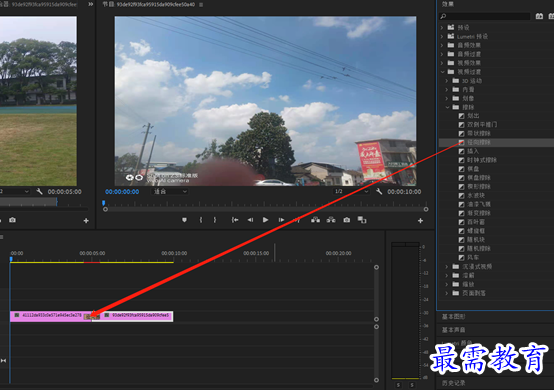The height and width of the screenshot is (390, 554).
Task: Expand the 音频效果 folder
Action: (442, 45)
